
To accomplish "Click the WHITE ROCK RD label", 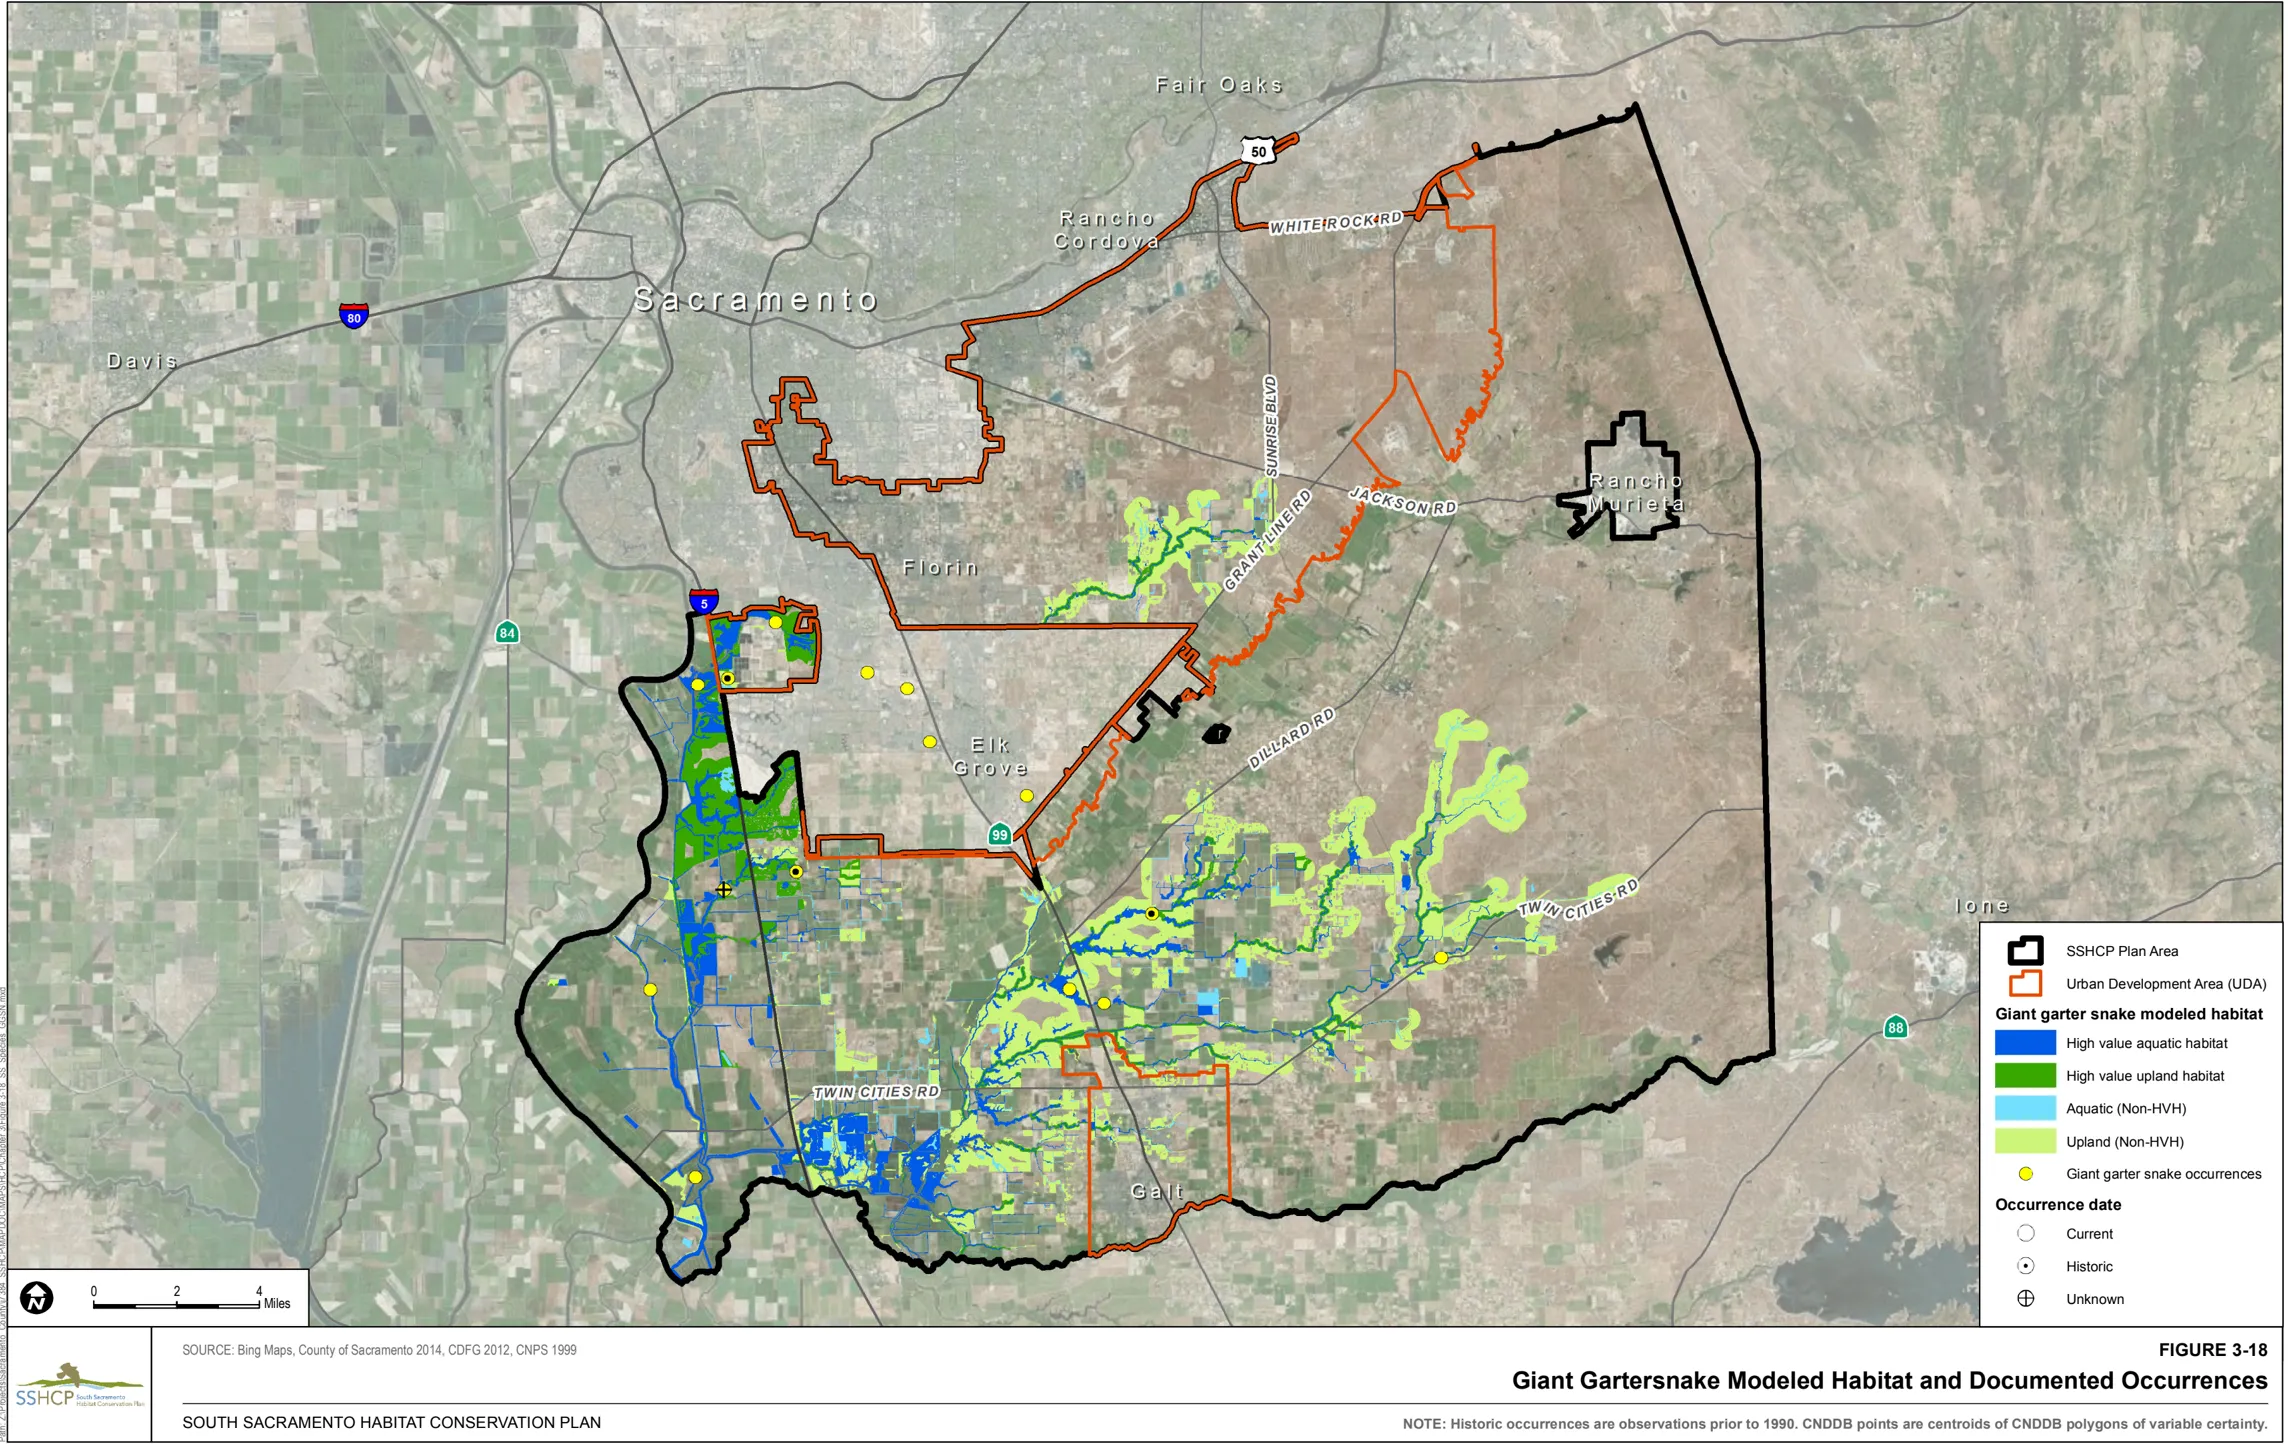I will pos(1336,223).
